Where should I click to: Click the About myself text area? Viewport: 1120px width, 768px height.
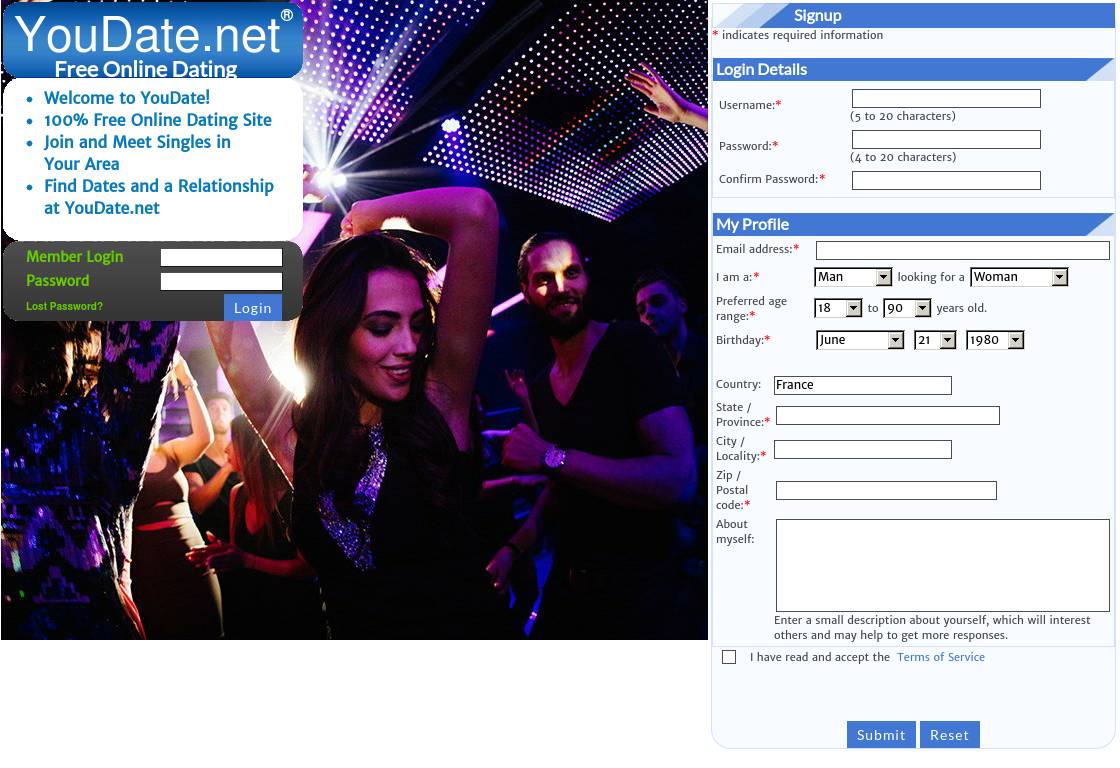tap(942, 565)
